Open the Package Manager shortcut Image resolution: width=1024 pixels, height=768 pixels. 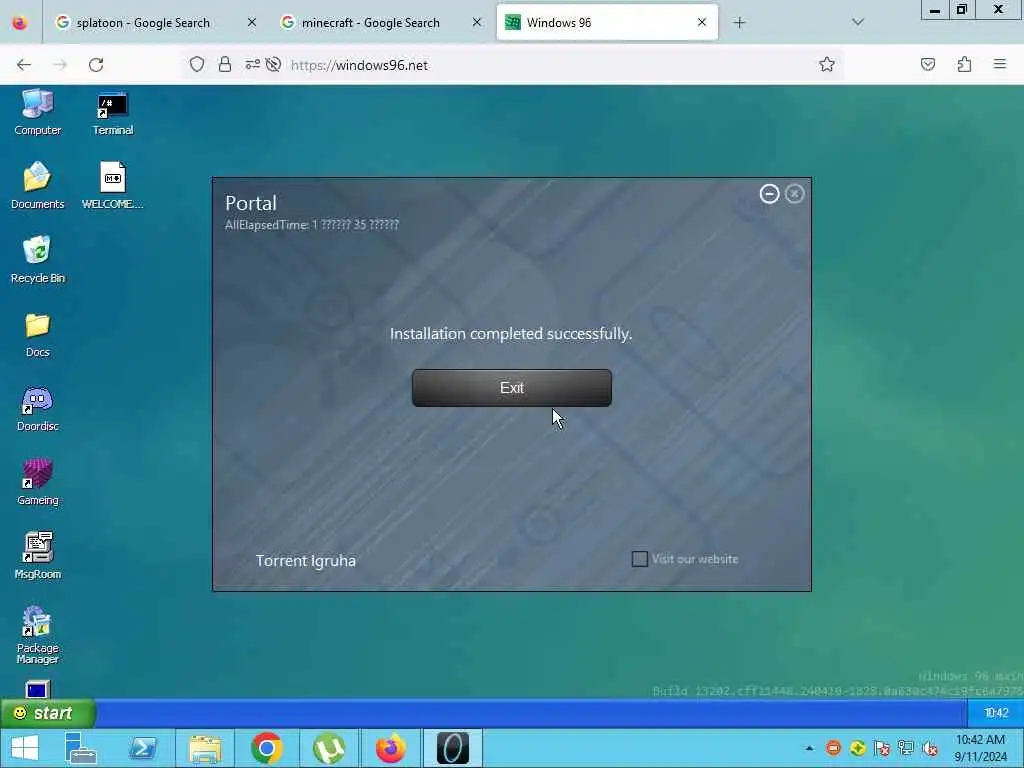pyautogui.click(x=37, y=635)
